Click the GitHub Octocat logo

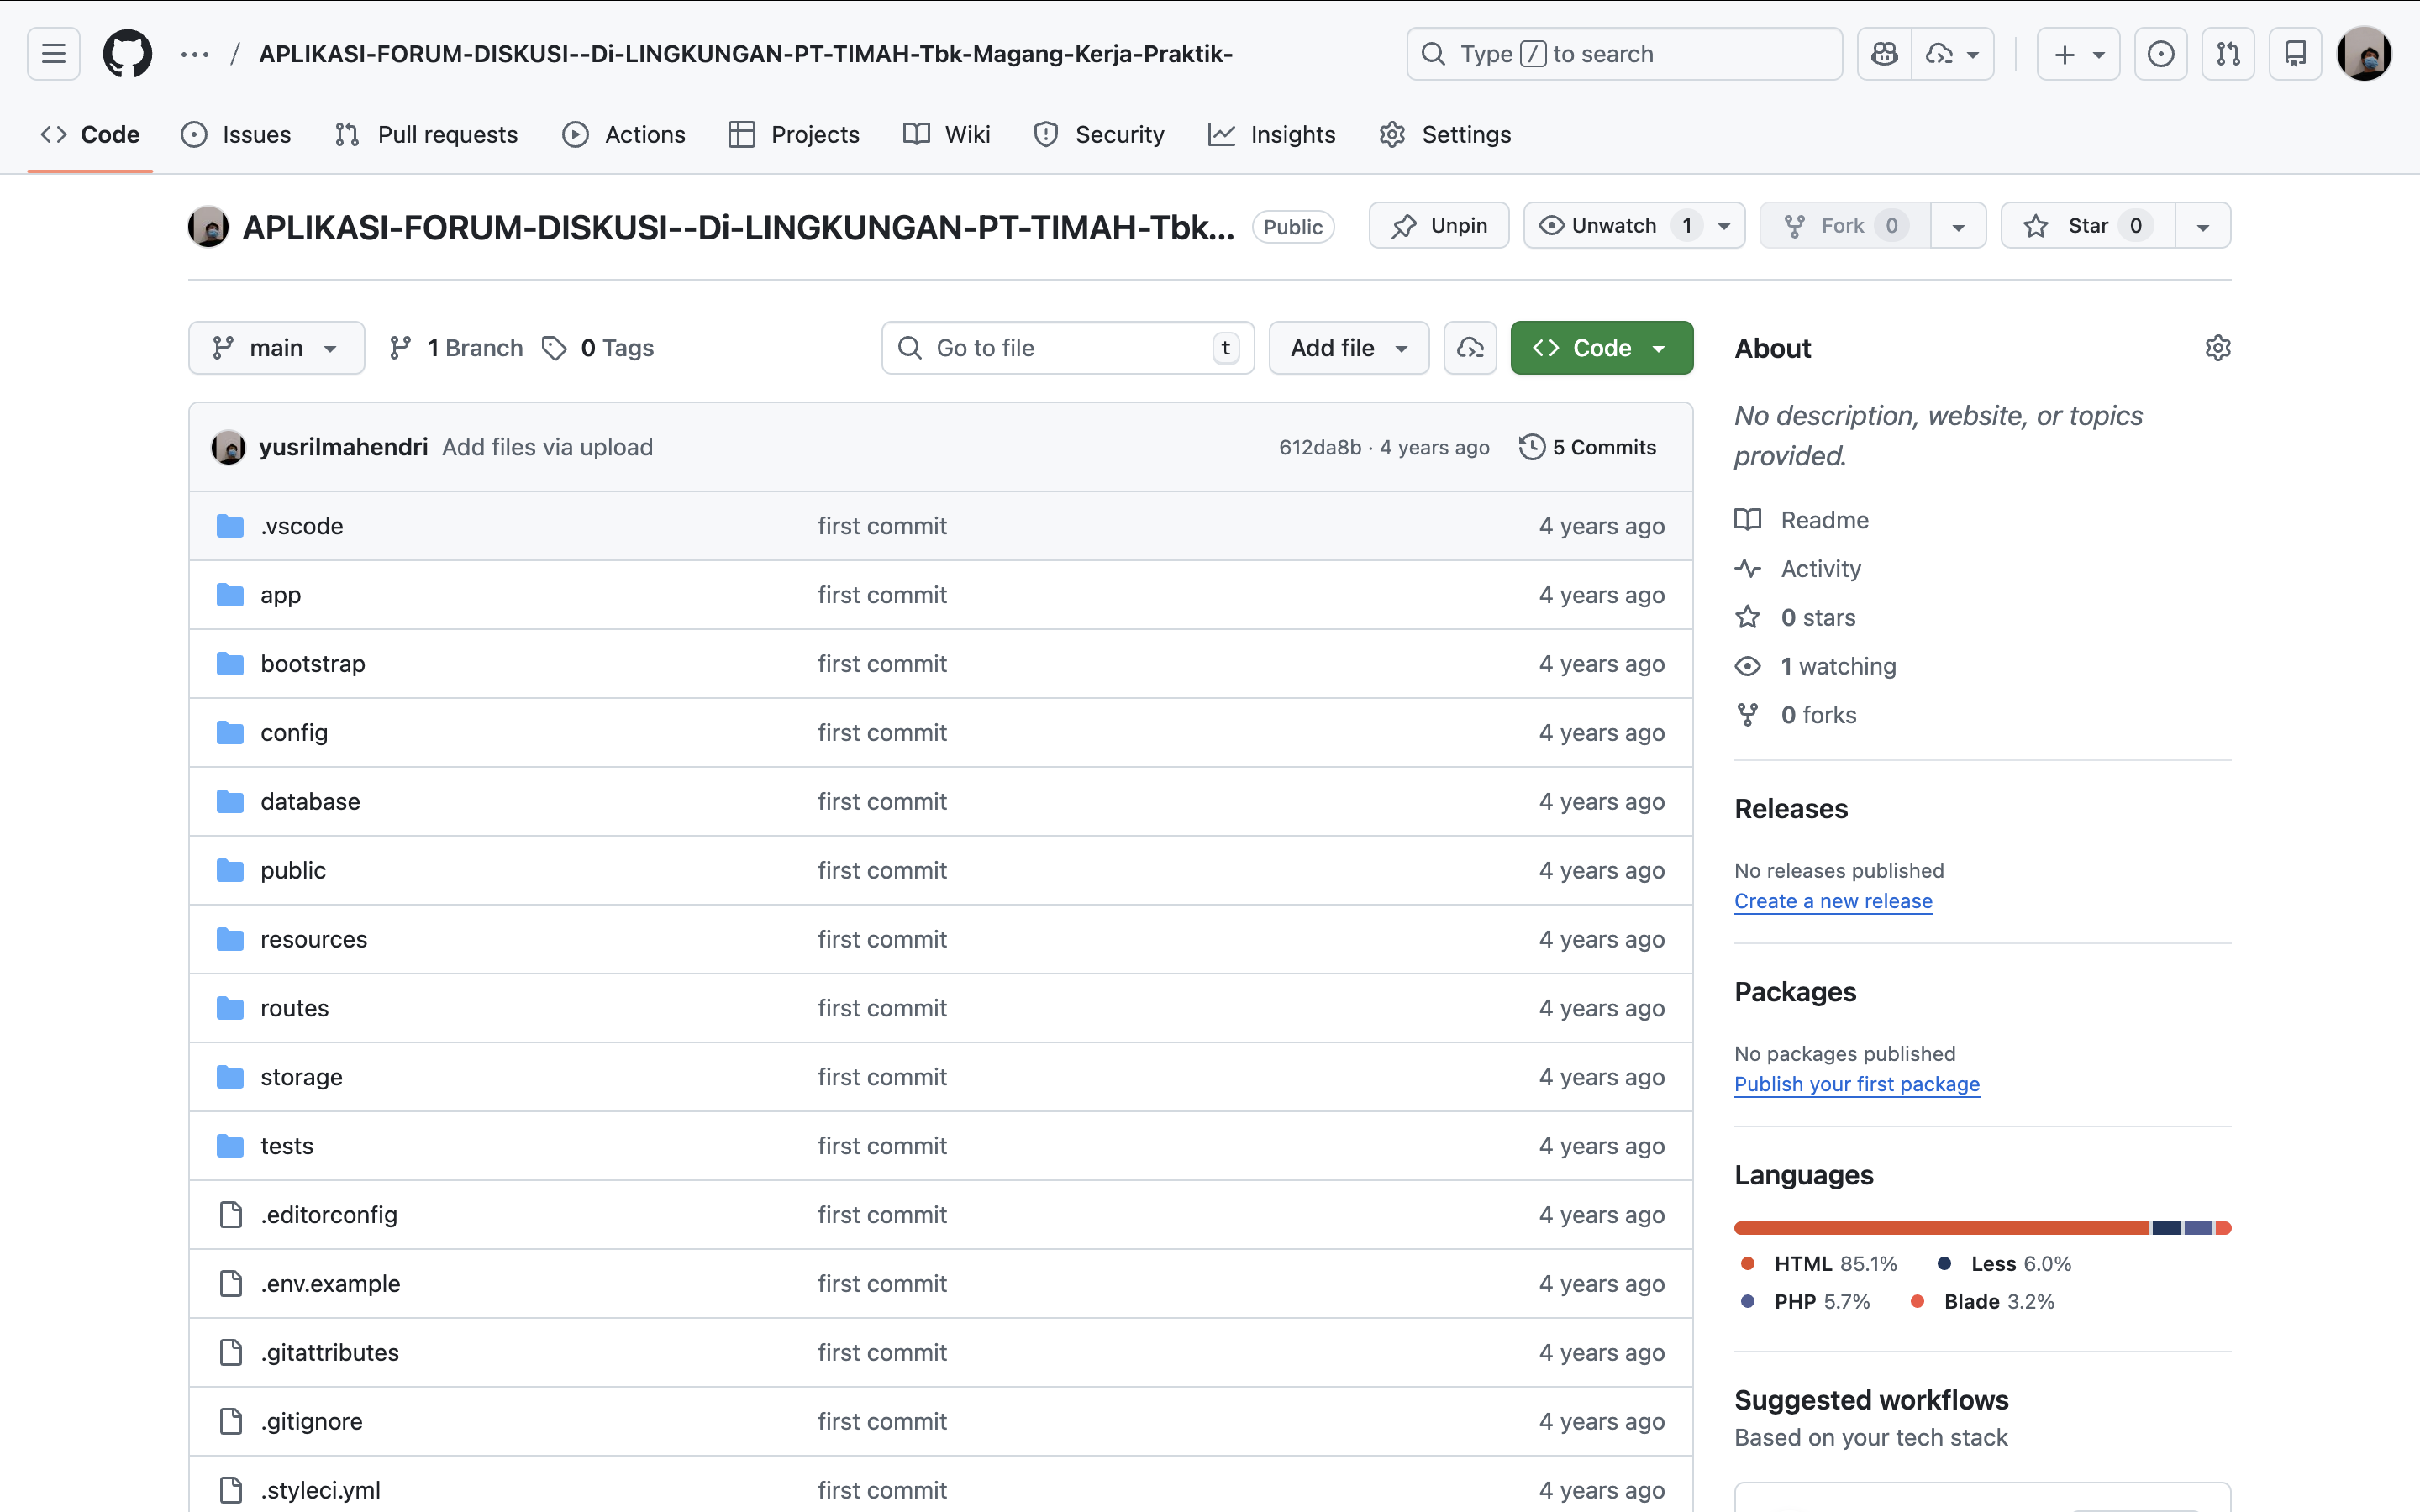pyautogui.click(x=127, y=54)
